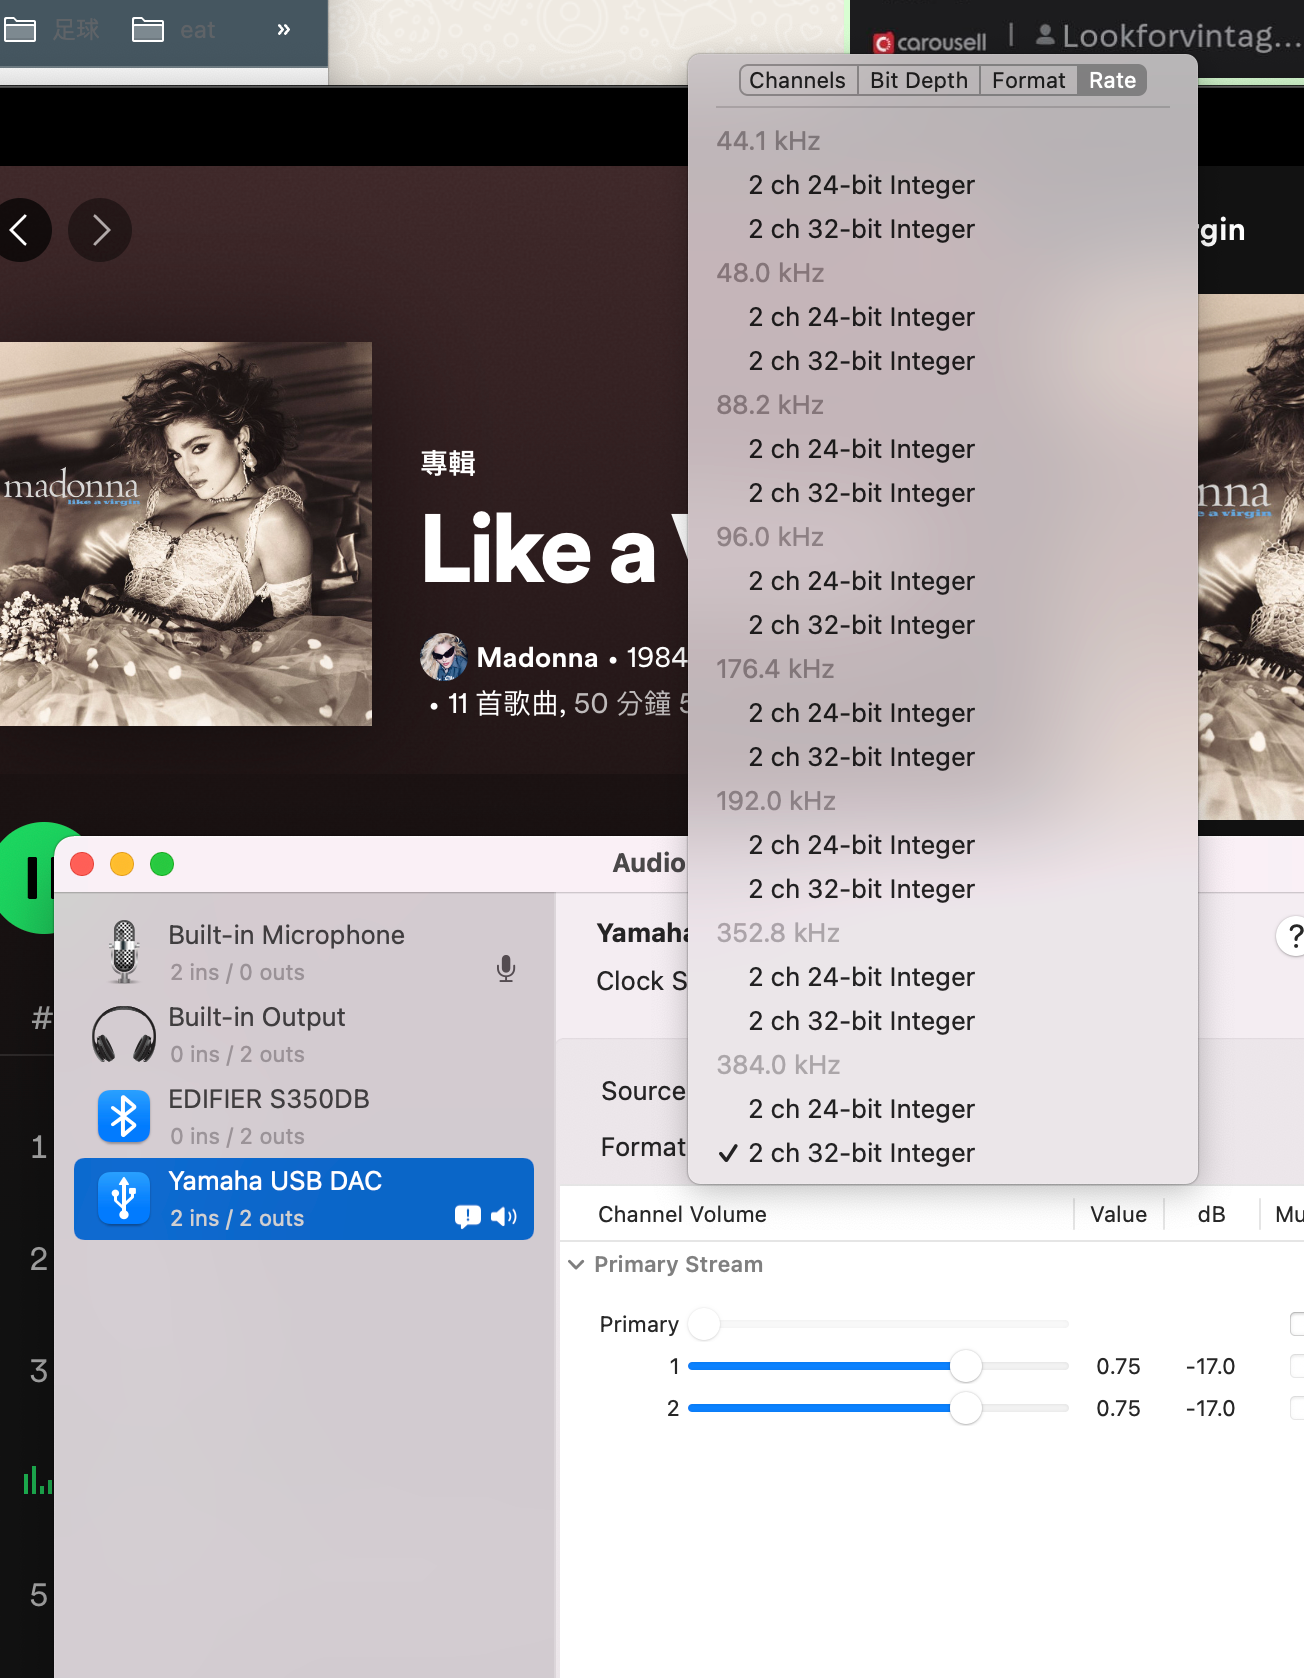Click channel 1 value 0.75

point(1118,1366)
